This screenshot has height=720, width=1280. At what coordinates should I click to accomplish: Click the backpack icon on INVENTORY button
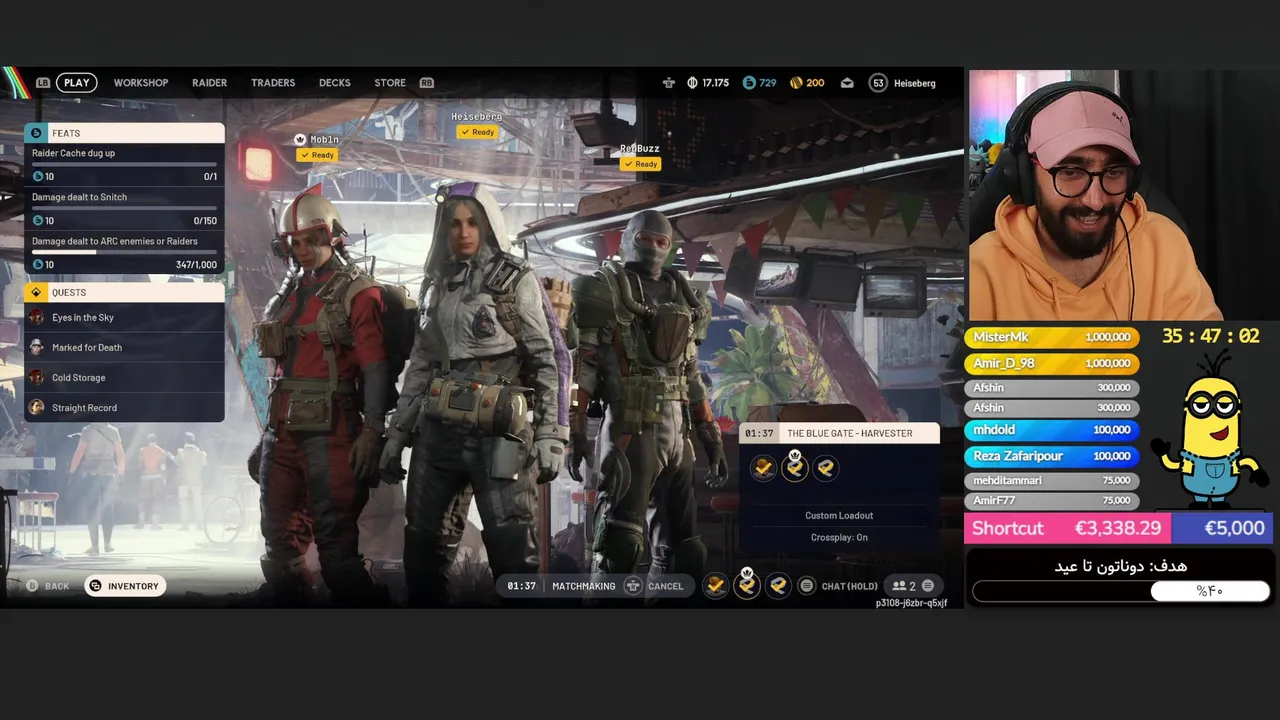pyautogui.click(x=95, y=586)
